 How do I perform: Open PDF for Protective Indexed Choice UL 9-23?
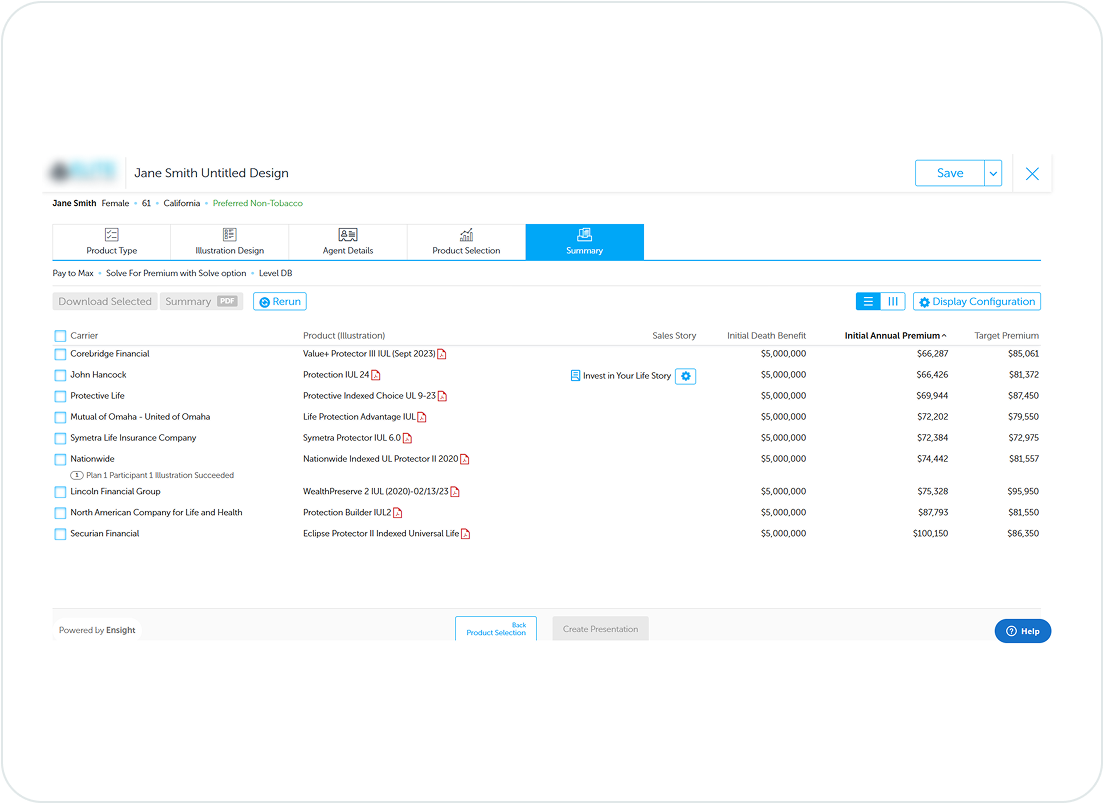442,397
